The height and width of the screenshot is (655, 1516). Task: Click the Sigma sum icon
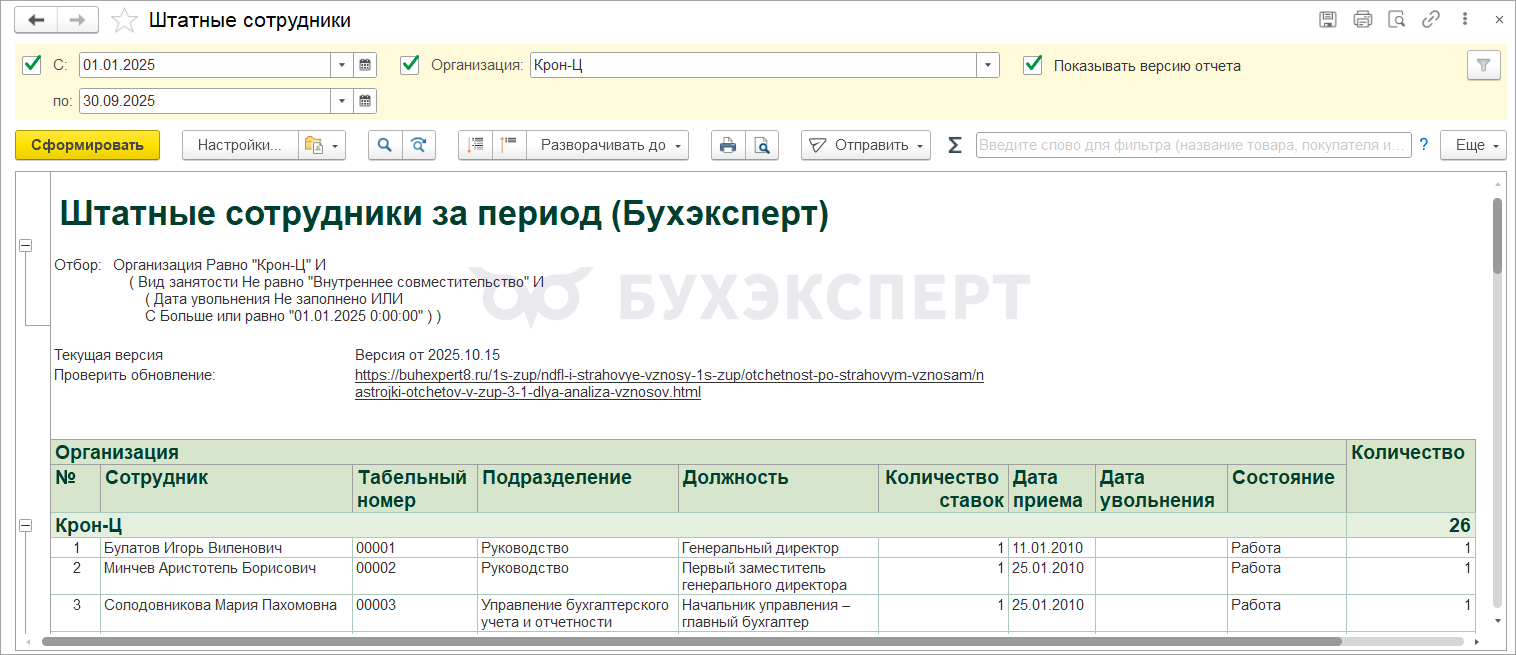954,145
